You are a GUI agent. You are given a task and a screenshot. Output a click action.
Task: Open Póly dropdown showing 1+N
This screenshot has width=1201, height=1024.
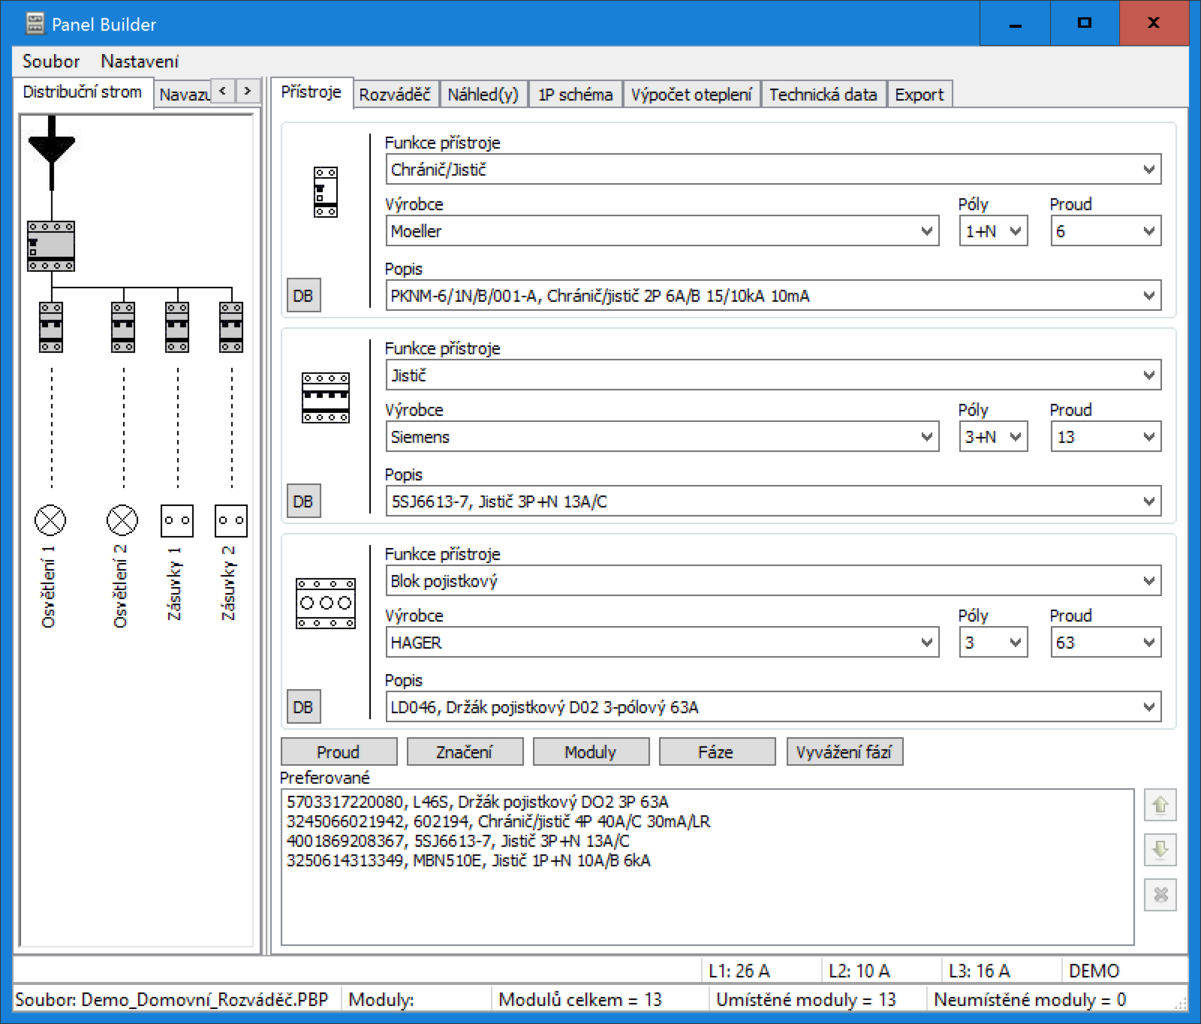coord(993,231)
